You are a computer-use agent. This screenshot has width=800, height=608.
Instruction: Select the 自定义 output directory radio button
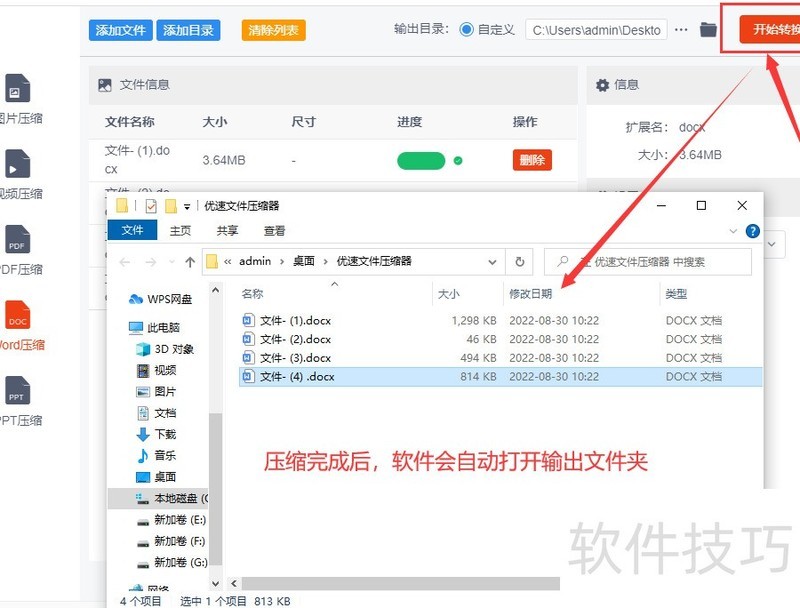468,29
